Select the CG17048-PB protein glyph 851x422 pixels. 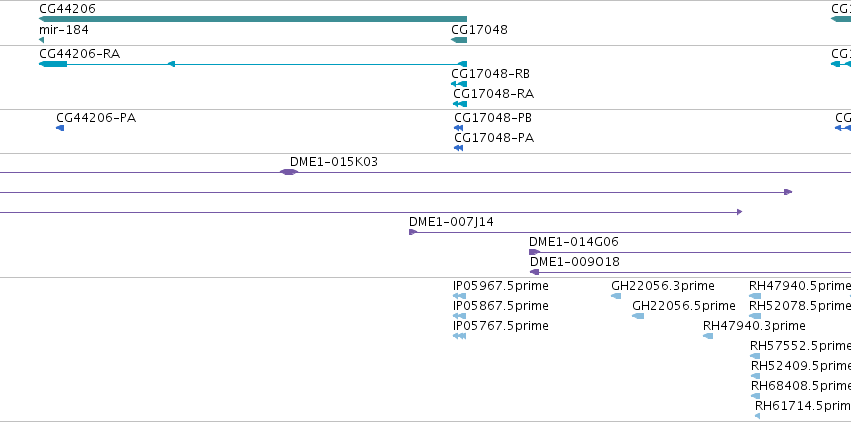[459, 128]
